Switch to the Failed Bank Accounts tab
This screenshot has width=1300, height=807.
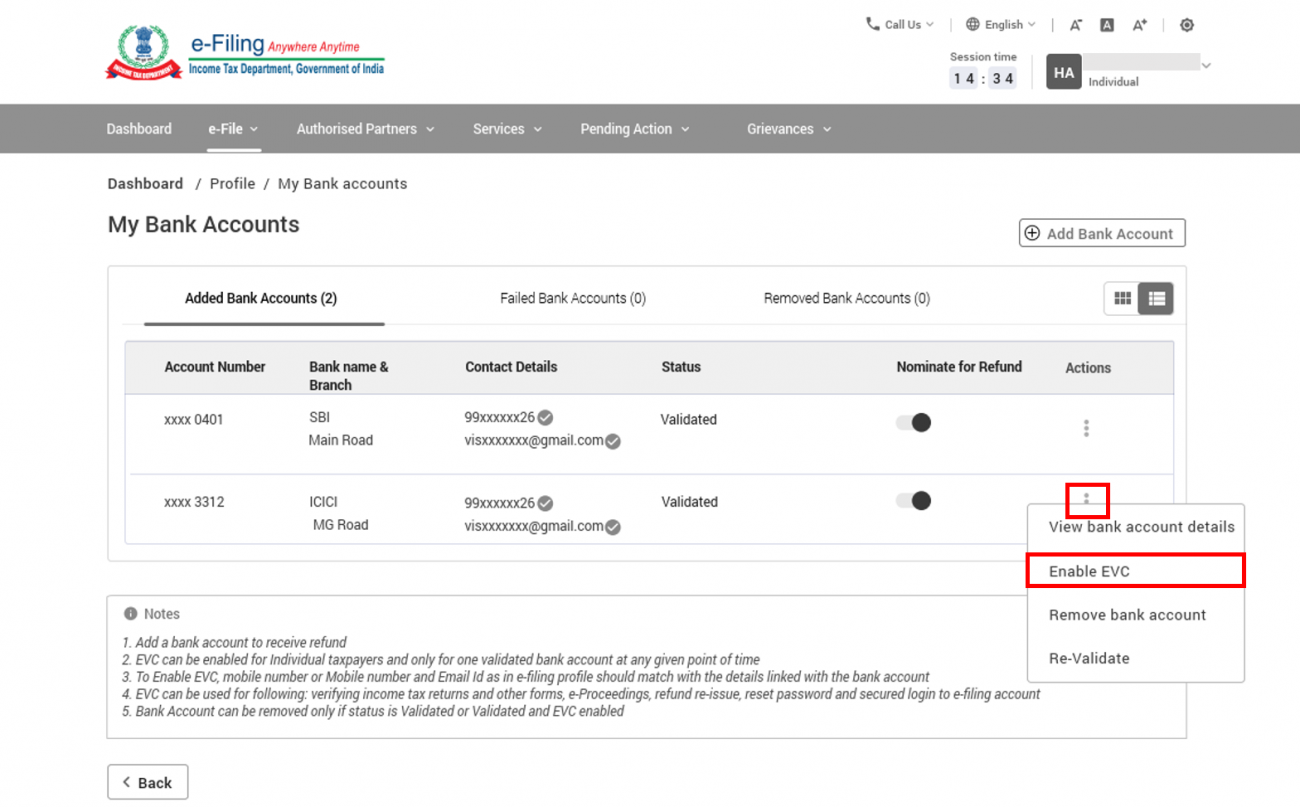pyautogui.click(x=572, y=297)
